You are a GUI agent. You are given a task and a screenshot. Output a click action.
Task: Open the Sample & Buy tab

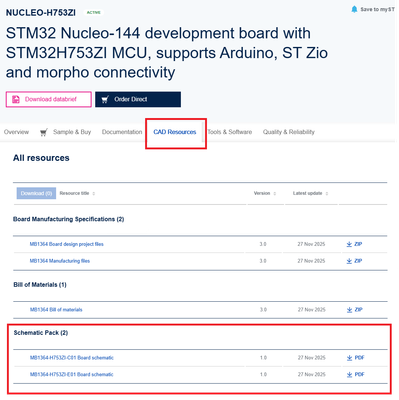coord(72,132)
